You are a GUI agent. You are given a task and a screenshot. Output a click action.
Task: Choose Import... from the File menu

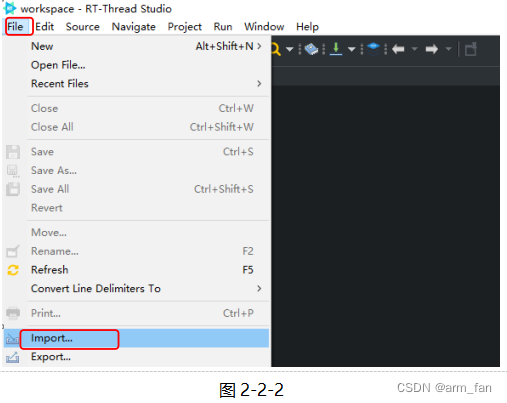click(x=136, y=338)
